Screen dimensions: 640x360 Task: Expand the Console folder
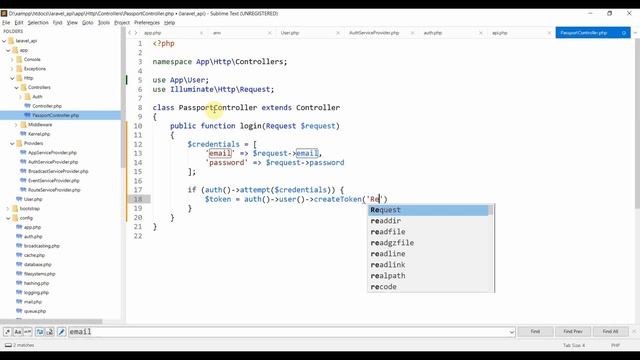click(x=12, y=60)
